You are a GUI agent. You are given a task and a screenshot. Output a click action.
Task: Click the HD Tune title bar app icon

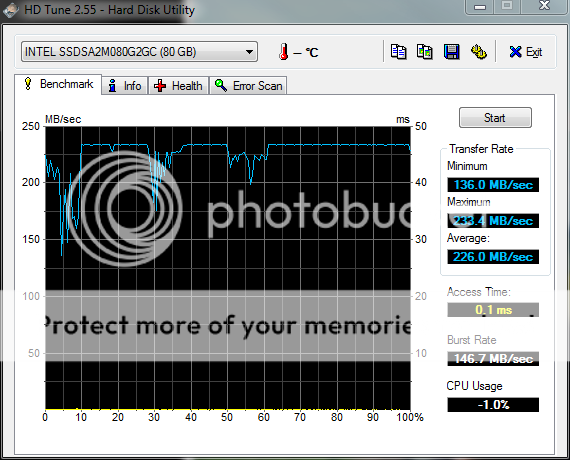(11, 9)
